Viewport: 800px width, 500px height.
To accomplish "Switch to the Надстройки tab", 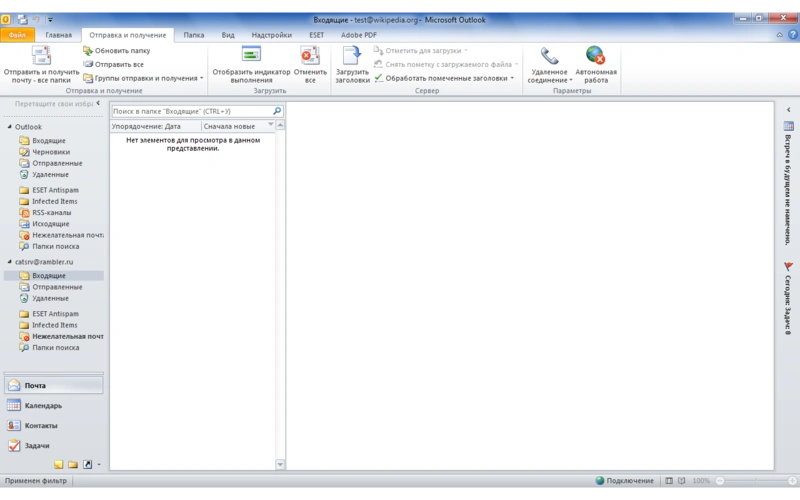I will pyautogui.click(x=271, y=35).
